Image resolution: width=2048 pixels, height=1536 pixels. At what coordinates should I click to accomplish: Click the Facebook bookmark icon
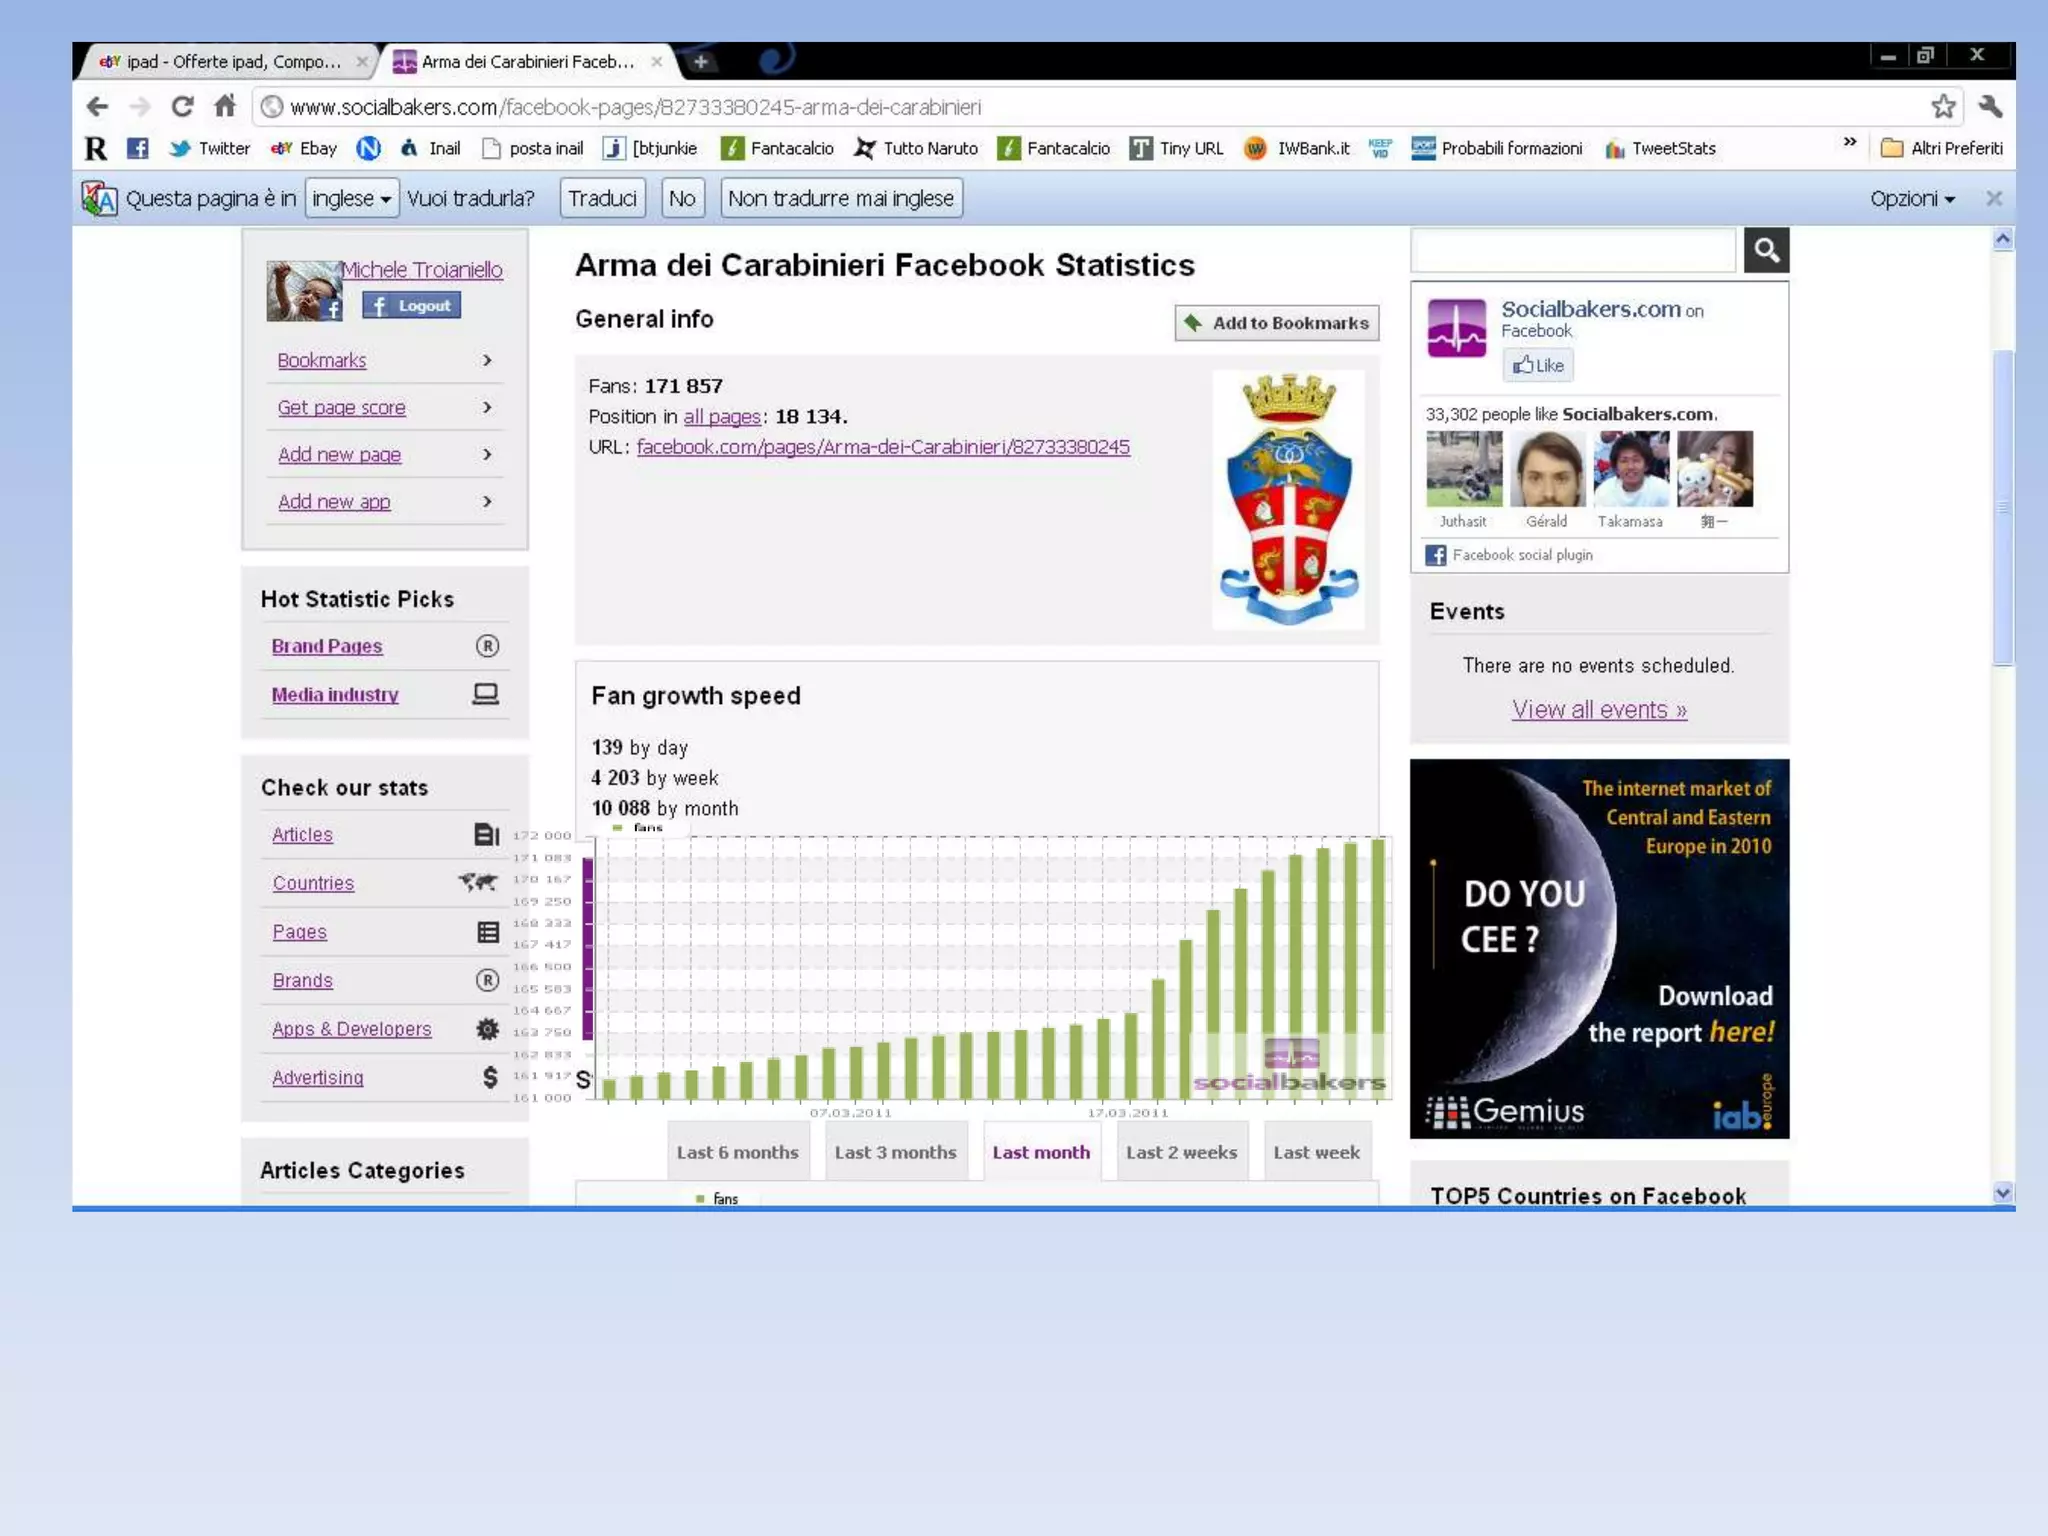(x=138, y=148)
